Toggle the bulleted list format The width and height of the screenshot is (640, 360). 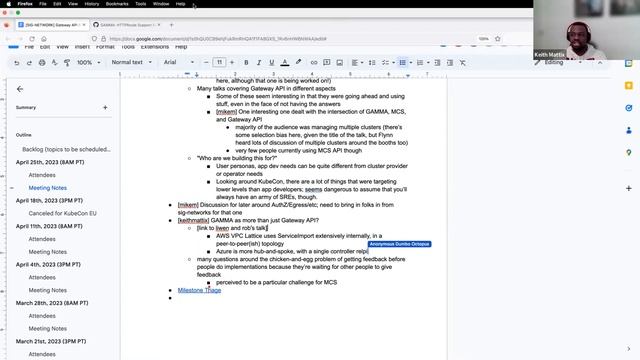coord(402,62)
